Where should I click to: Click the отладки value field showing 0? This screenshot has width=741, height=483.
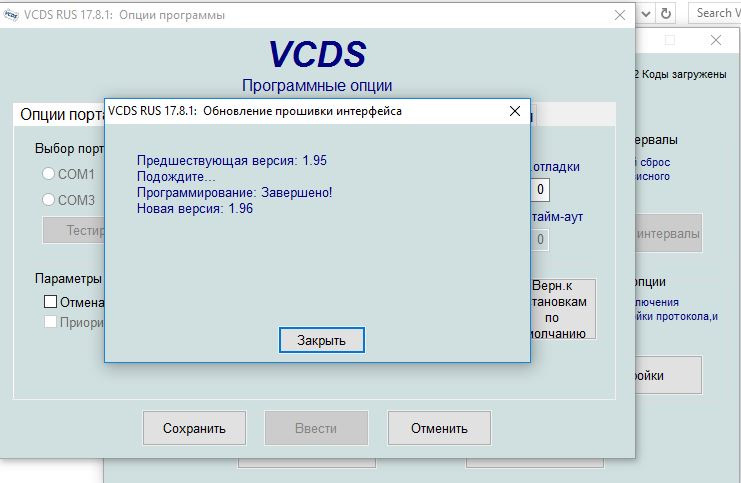tap(540, 190)
